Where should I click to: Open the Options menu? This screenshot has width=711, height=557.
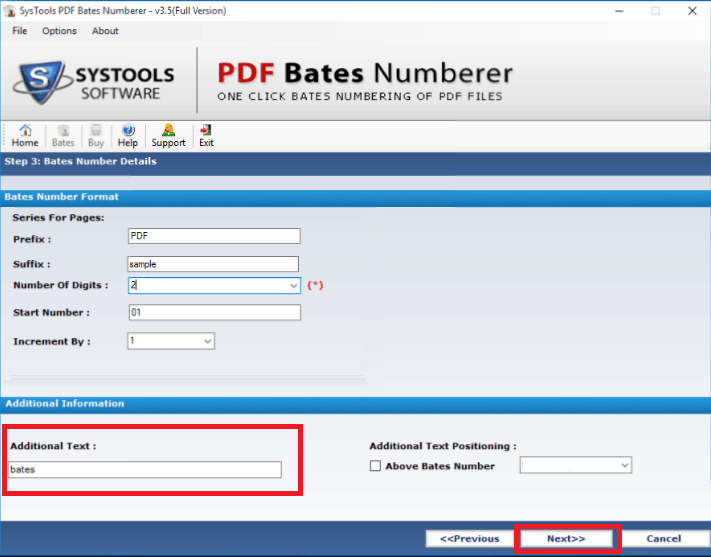point(59,31)
